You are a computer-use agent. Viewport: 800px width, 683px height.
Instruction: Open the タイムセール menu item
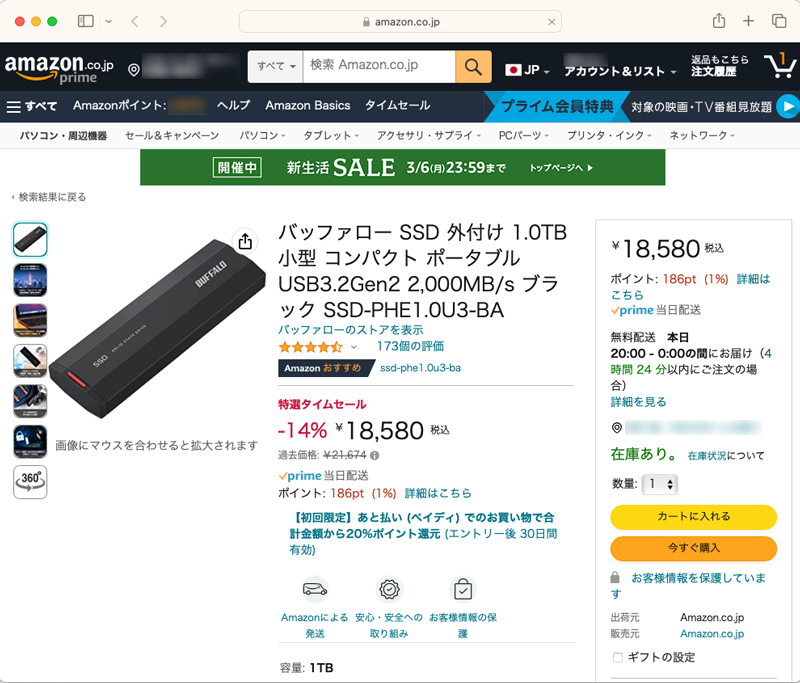pos(397,105)
